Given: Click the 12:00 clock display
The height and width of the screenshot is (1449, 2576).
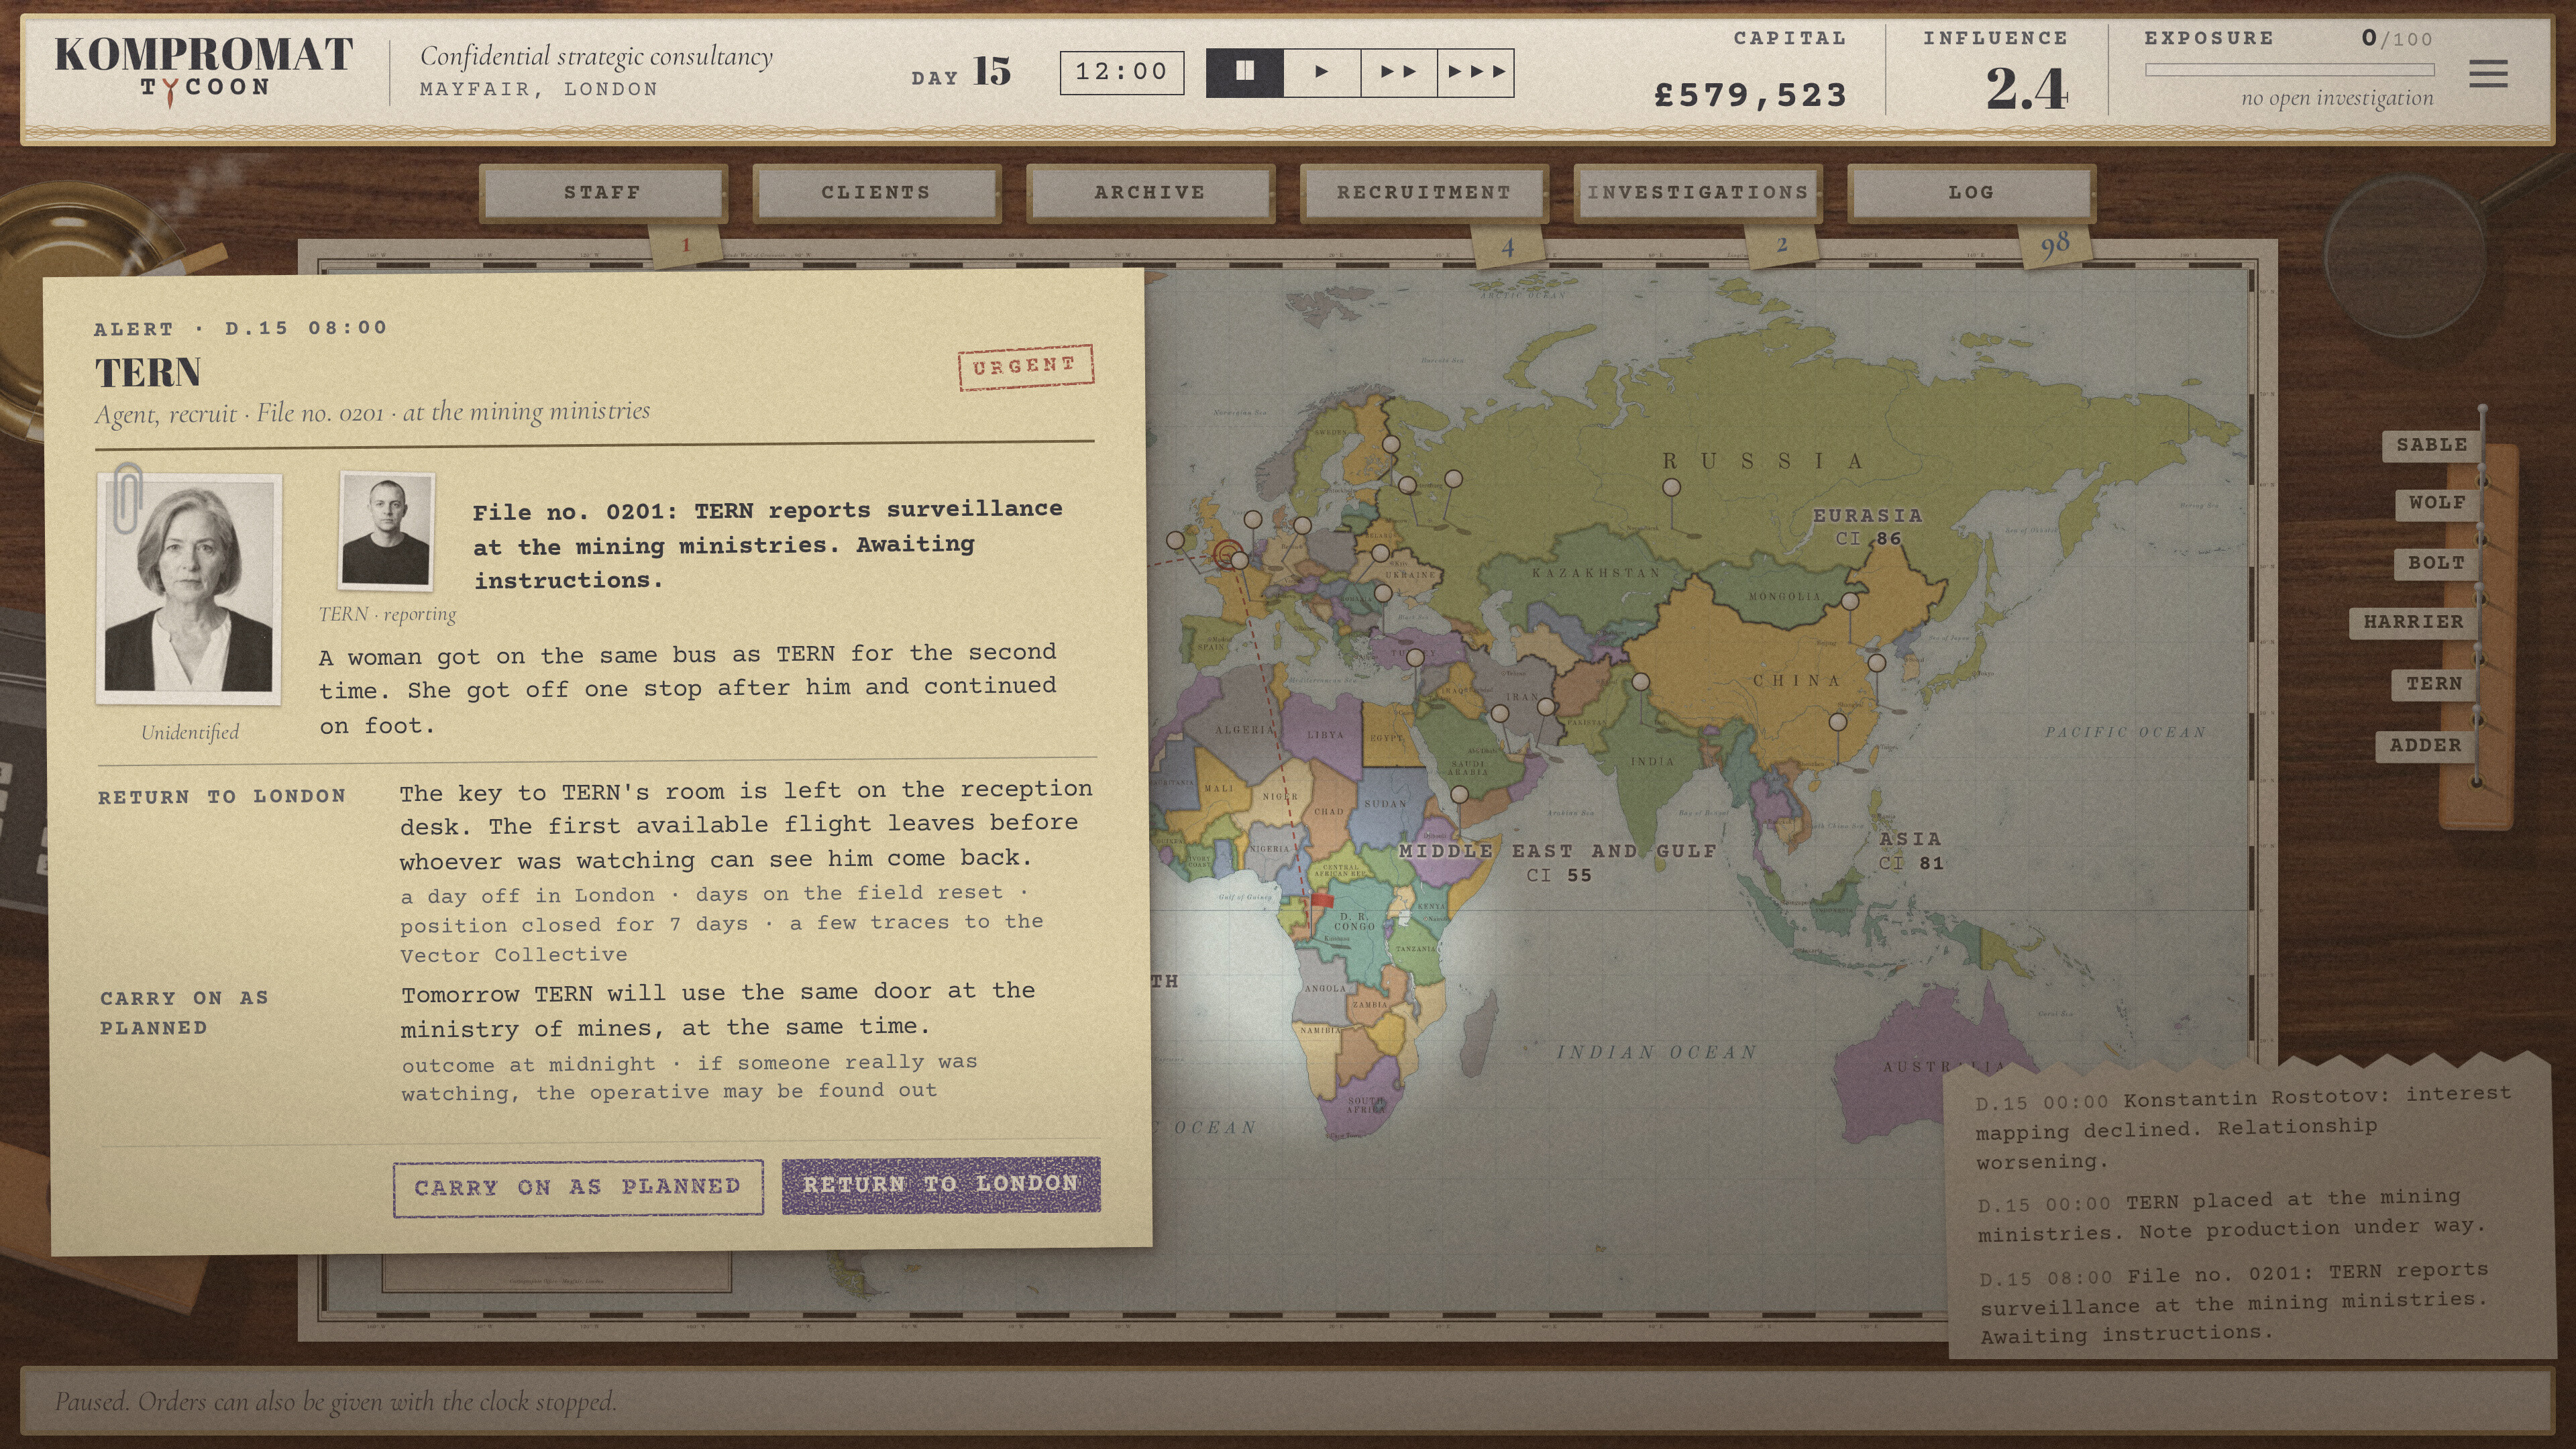Looking at the screenshot, I should (x=1122, y=72).
